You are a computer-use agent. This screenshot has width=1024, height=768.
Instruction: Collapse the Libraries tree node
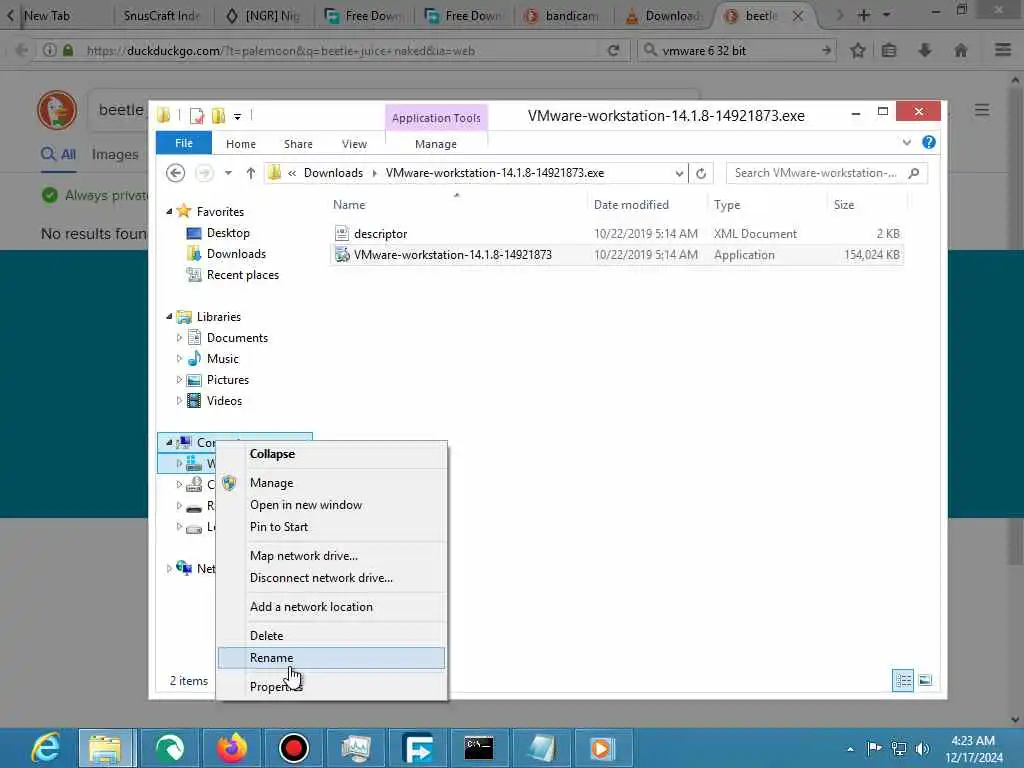click(x=169, y=316)
